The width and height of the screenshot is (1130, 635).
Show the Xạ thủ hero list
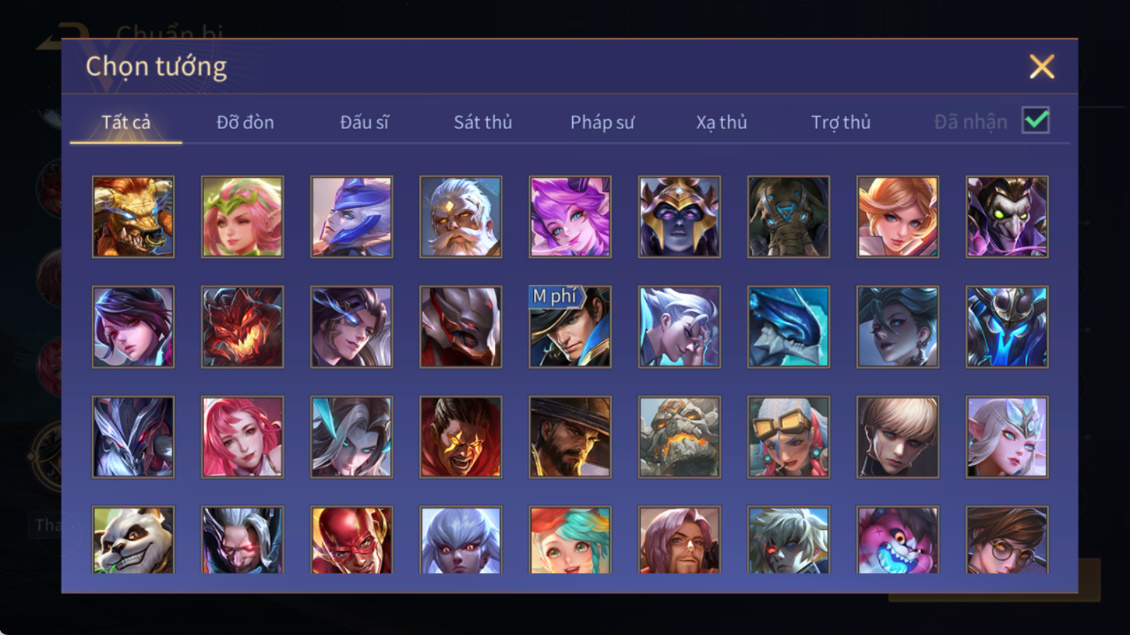tap(721, 123)
